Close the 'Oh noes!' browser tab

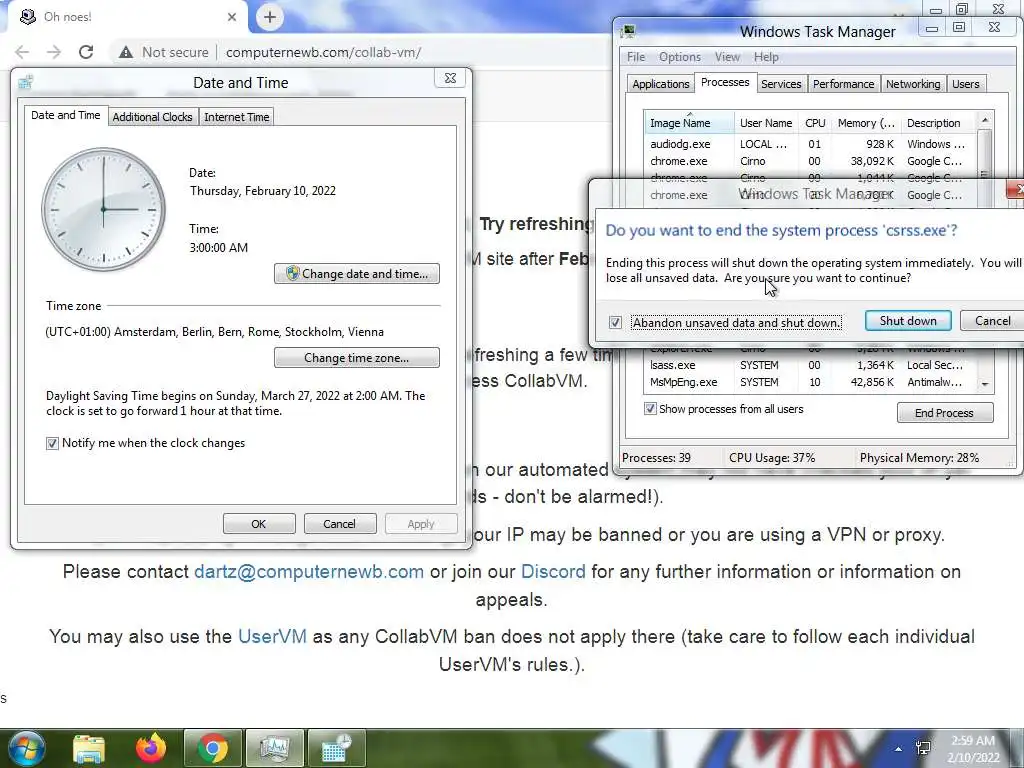tap(232, 17)
